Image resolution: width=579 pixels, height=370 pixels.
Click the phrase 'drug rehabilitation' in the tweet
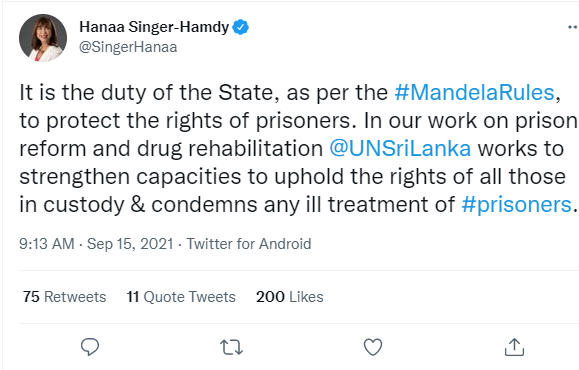pos(230,149)
